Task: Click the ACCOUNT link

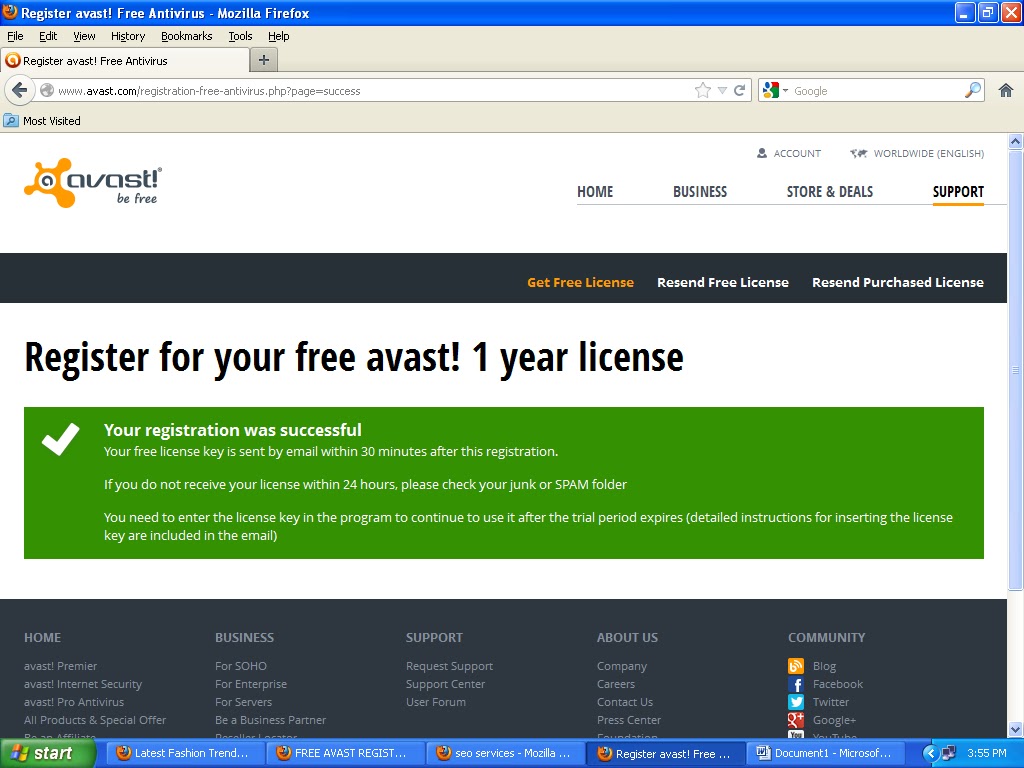Action: pyautogui.click(x=797, y=153)
